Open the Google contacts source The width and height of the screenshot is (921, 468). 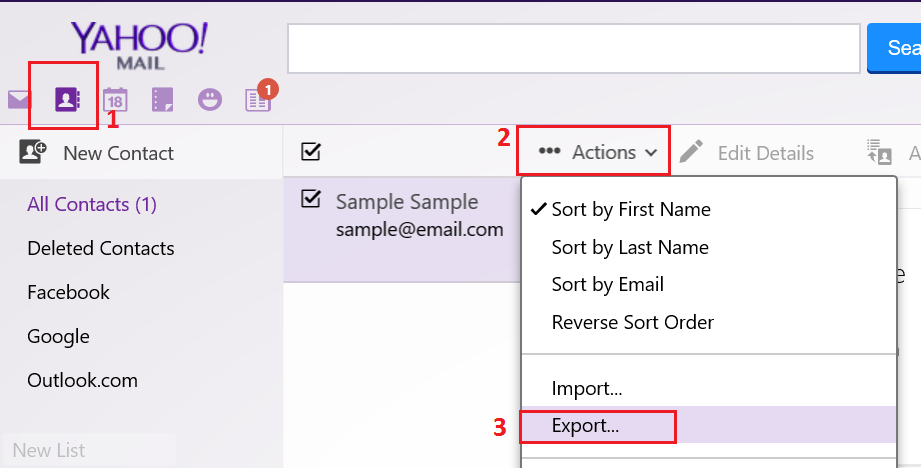click(x=58, y=336)
